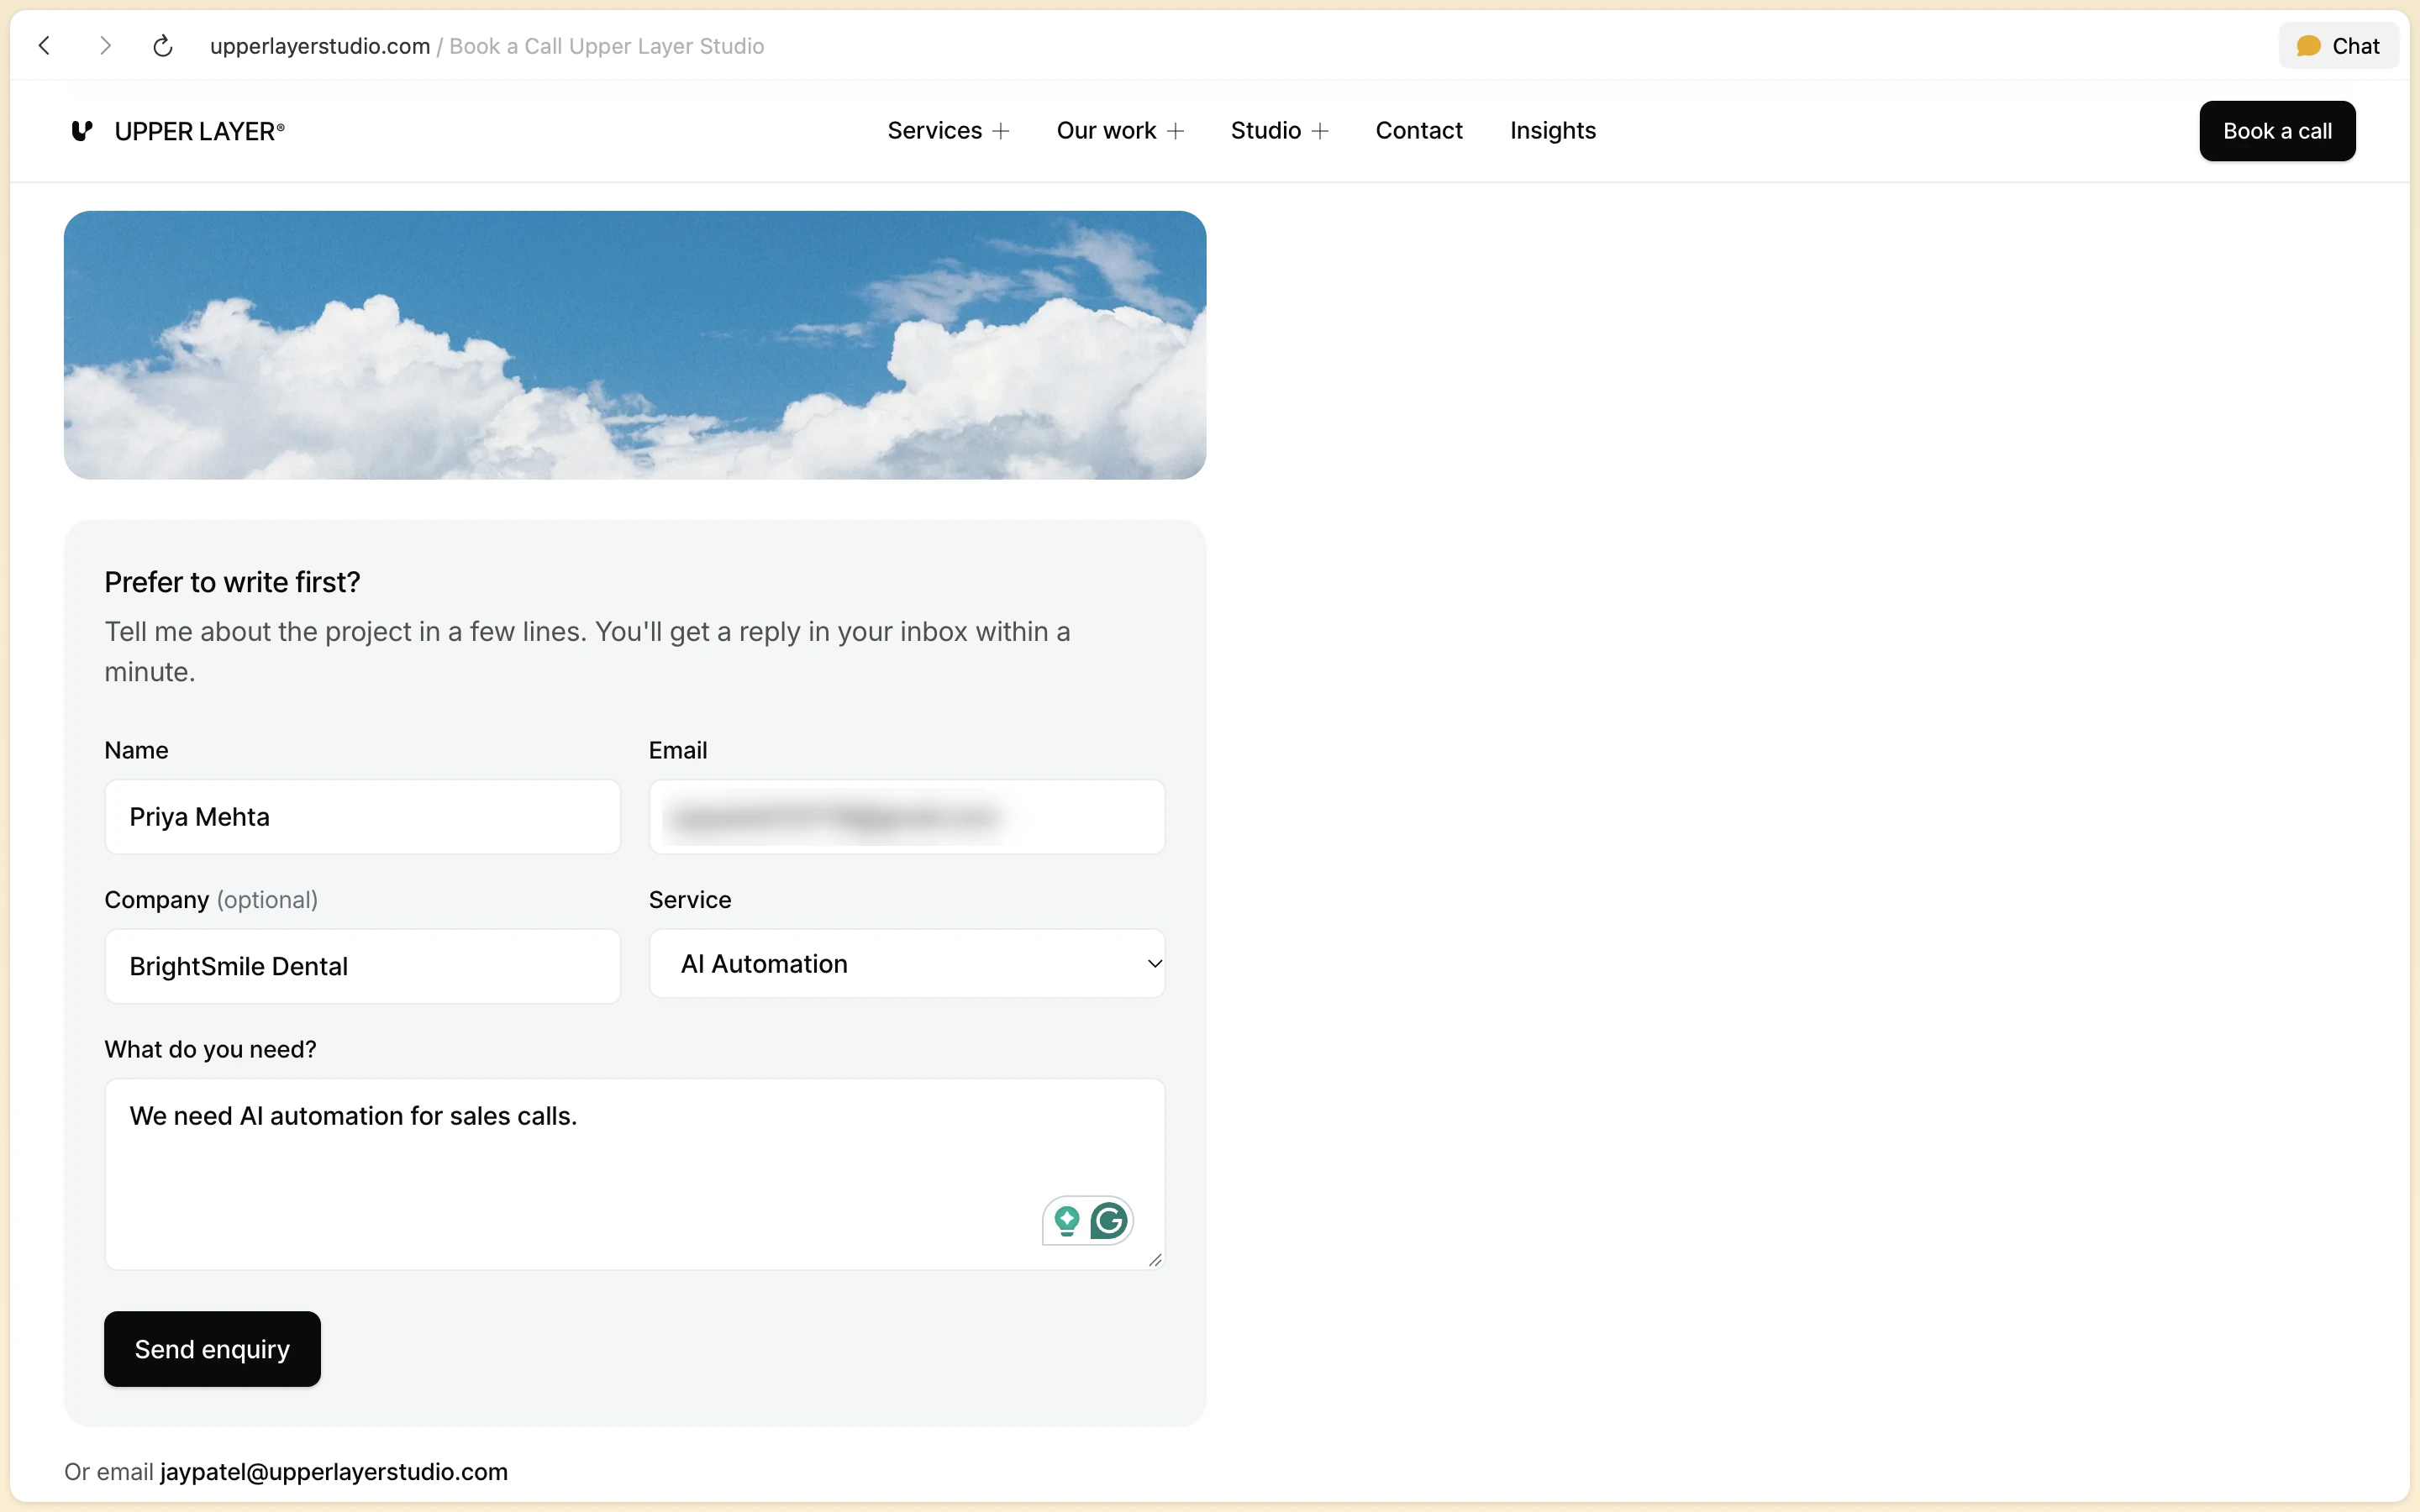Click the What do you need textarea
The width and height of the screenshot is (2420, 1512).
coord(635,1174)
